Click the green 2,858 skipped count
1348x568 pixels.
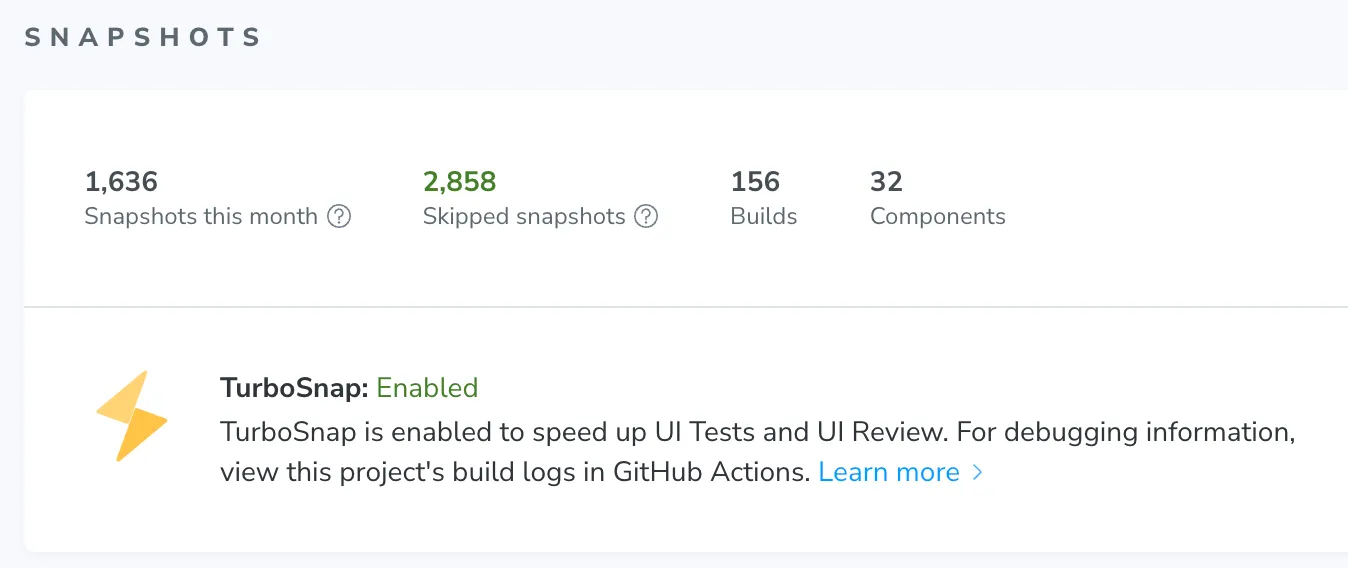pyautogui.click(x=460, y=182)
